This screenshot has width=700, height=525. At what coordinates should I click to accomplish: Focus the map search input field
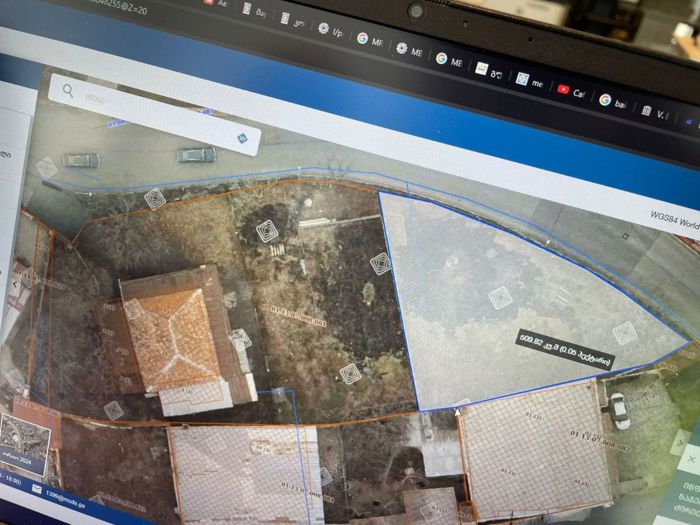pos(154,114)
